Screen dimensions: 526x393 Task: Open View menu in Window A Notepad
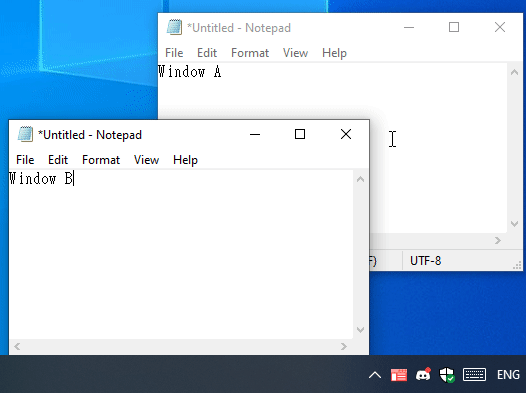(x=295, y=53)
